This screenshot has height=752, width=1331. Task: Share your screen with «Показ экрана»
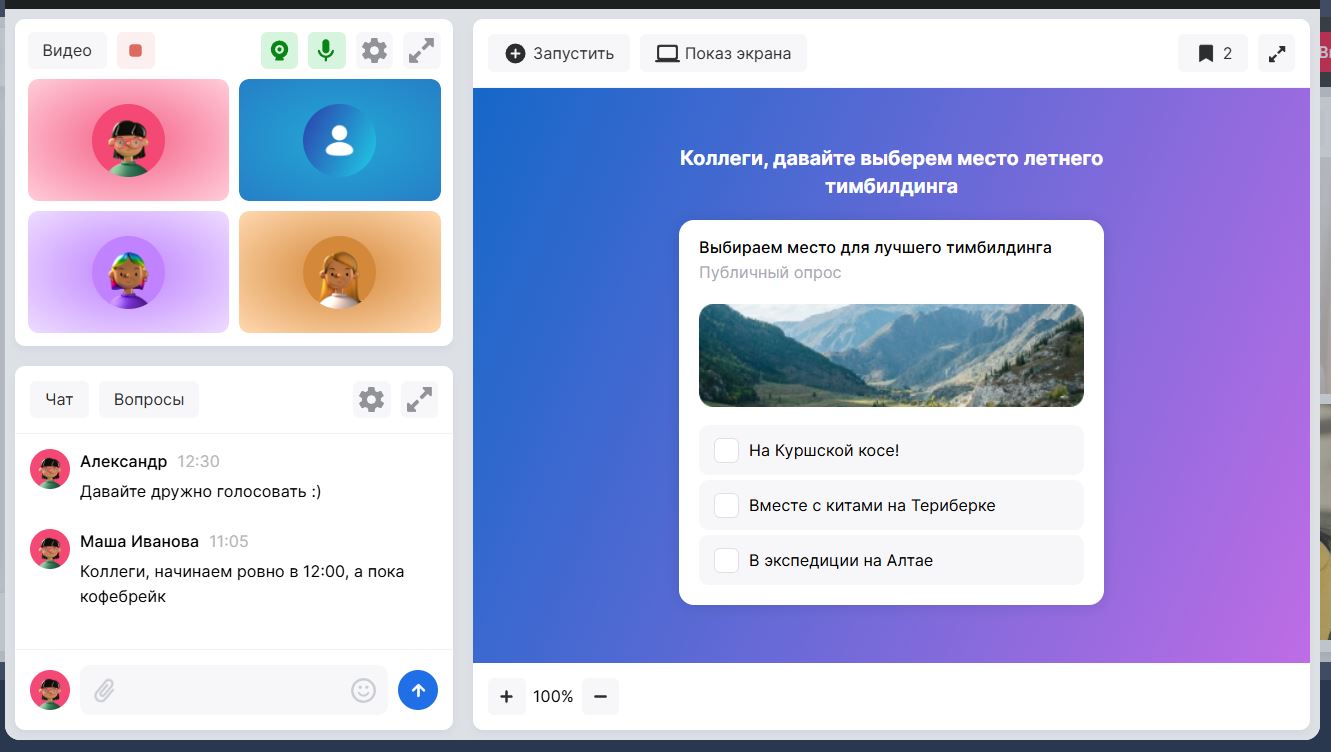coord(722,53)
